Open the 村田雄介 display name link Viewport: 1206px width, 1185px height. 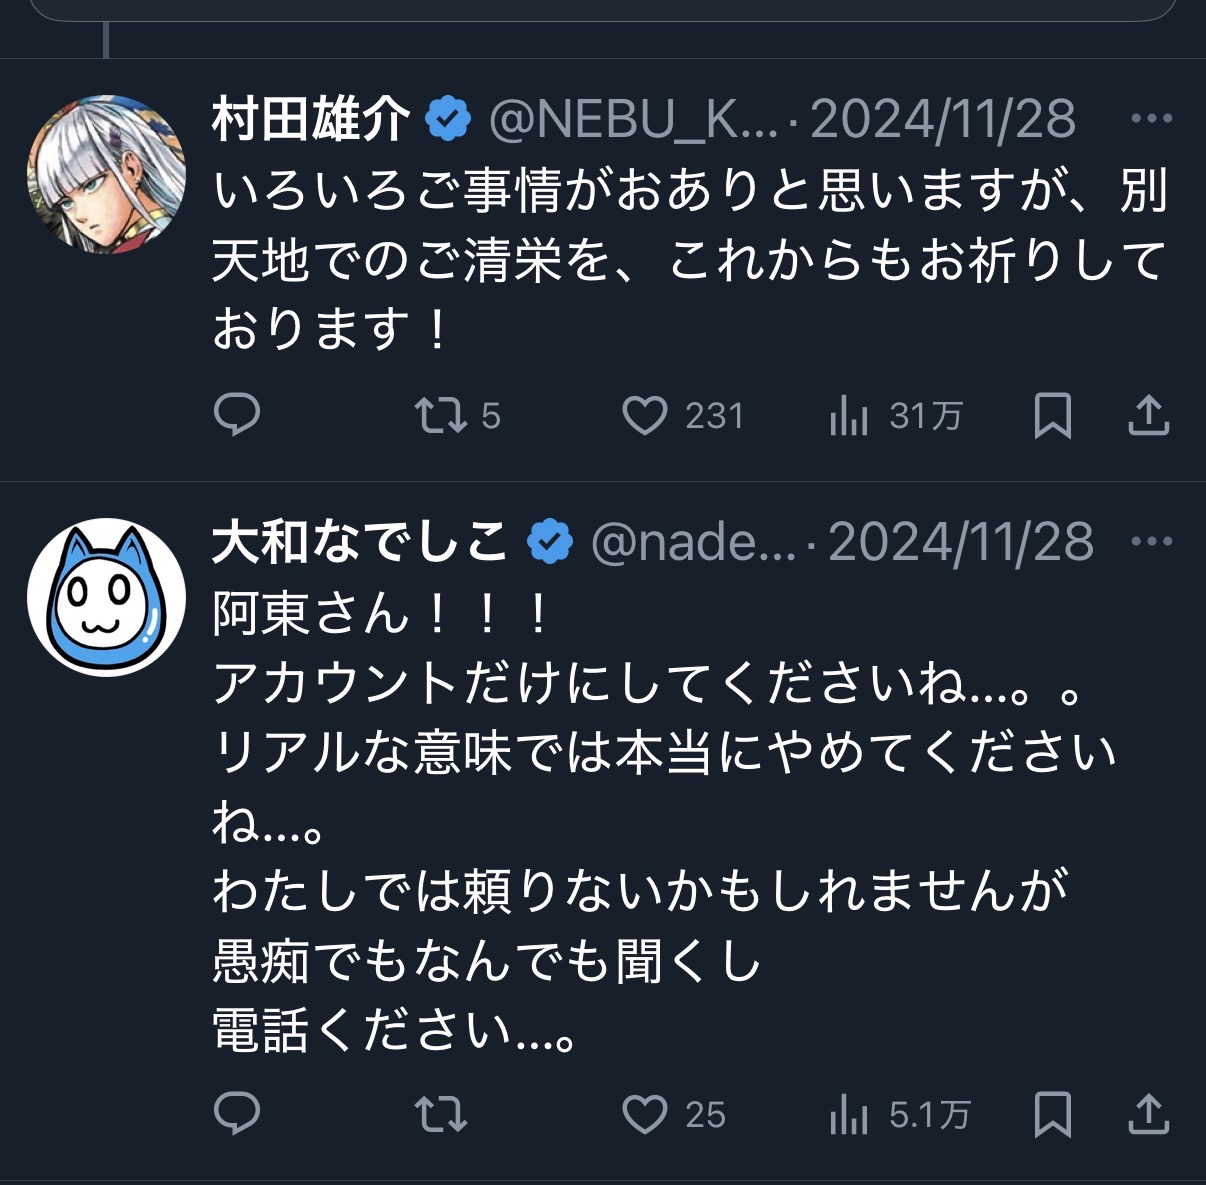[x=311, y=119]
